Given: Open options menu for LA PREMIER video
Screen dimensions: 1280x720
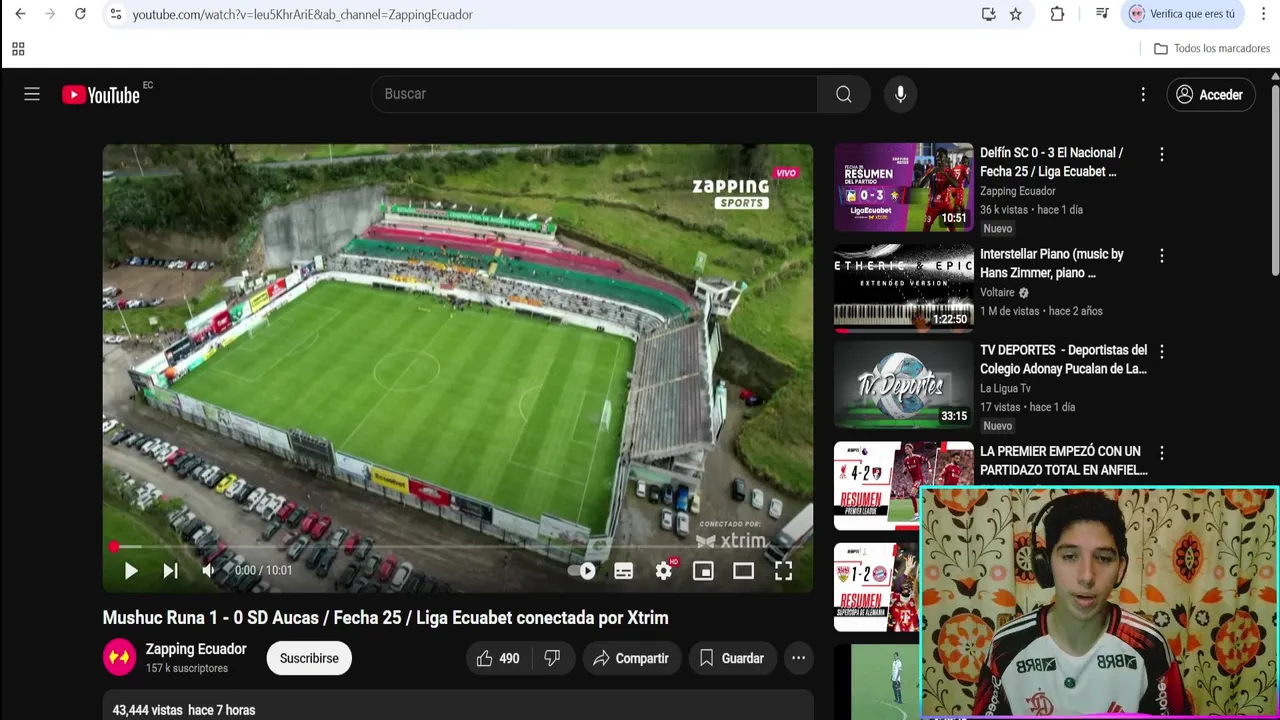Looking at the screenshot, I should 1161,452.
